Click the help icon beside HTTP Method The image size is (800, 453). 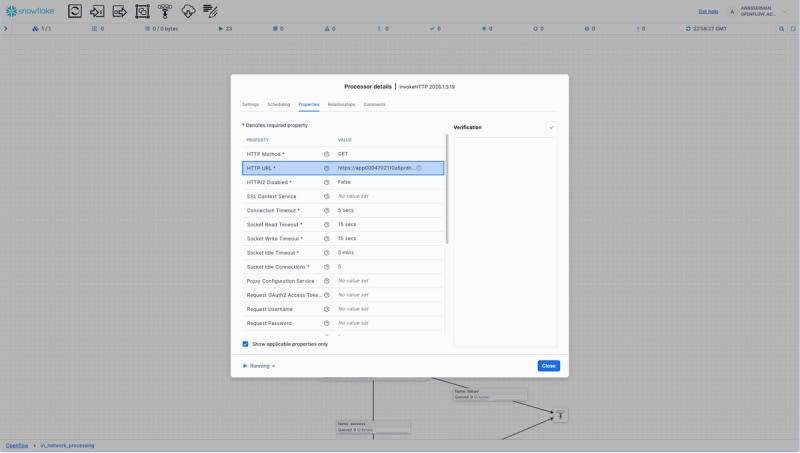pyautogui.click(x=327, y=154)
